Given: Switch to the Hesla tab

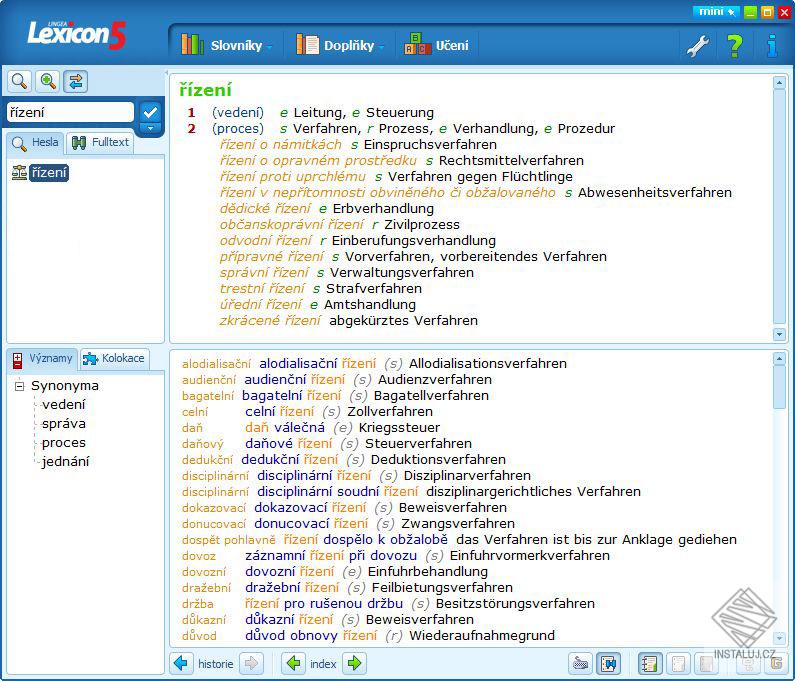Looking at the screenshot, I should (x=35, y=142).
